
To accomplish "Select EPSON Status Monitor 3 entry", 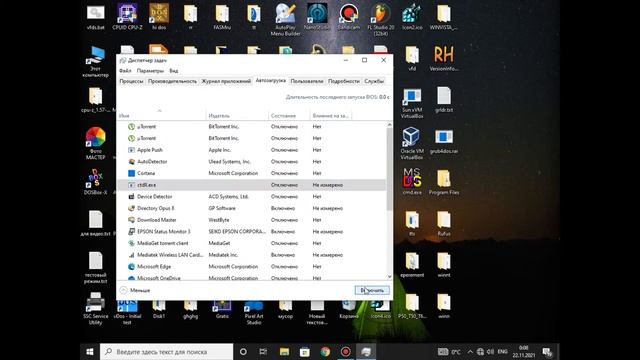I will coord(251,231).
